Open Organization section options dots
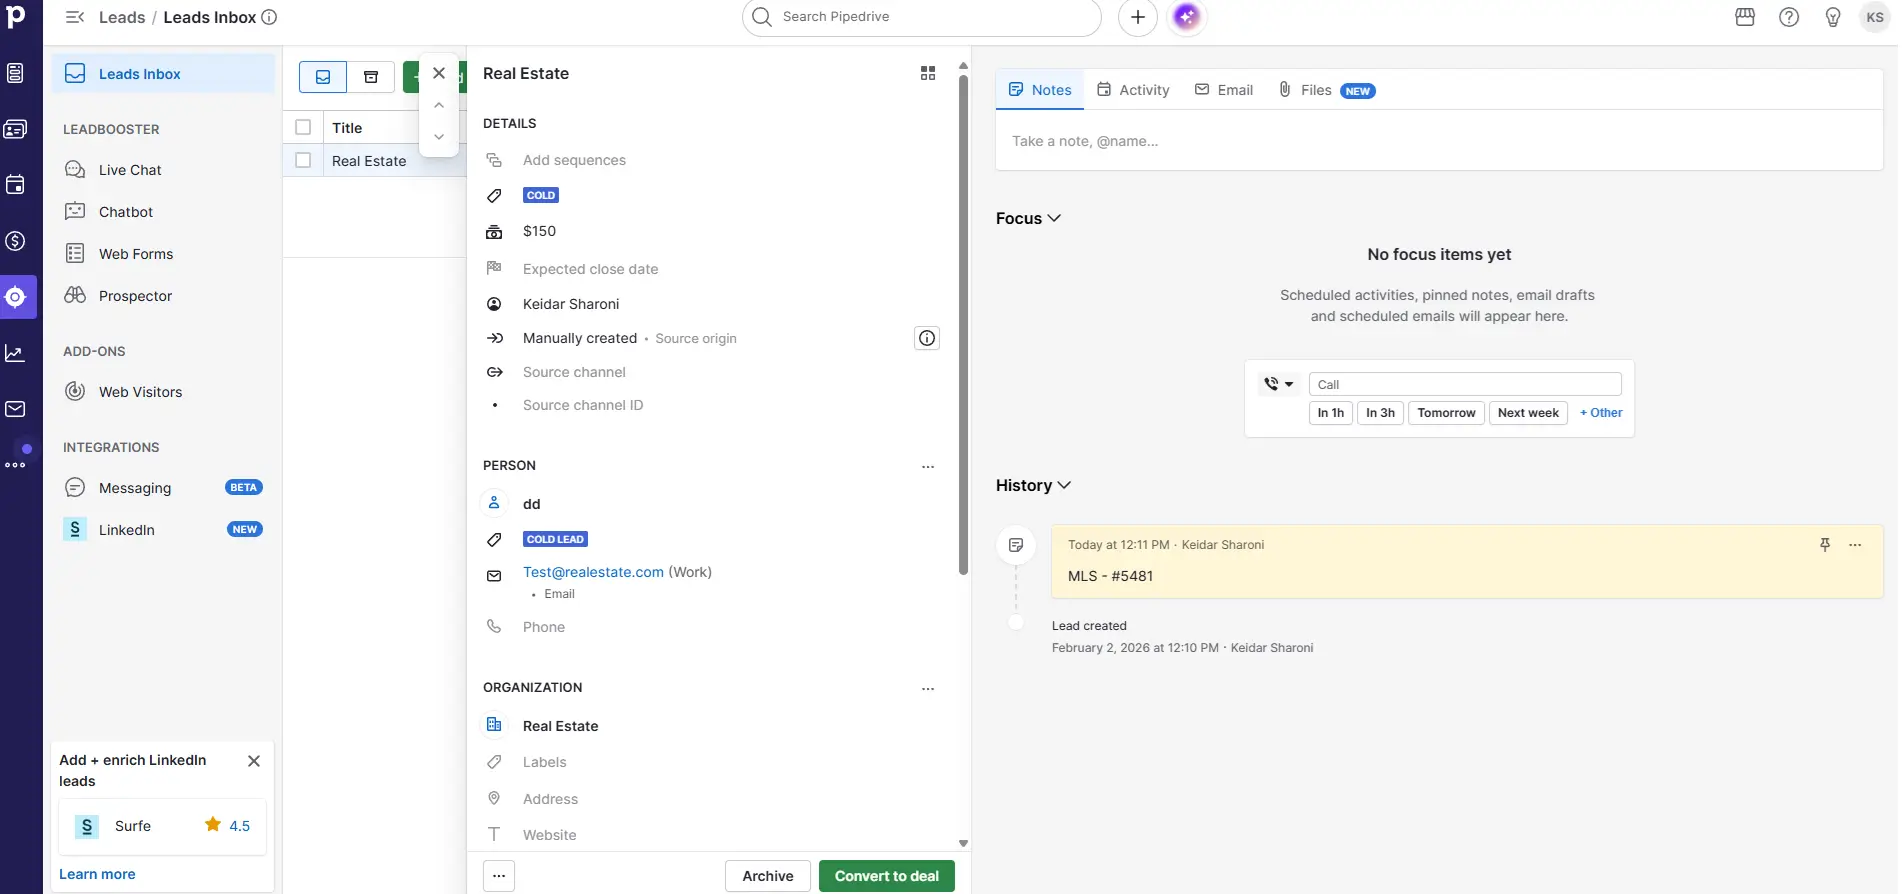 (928, 688)
